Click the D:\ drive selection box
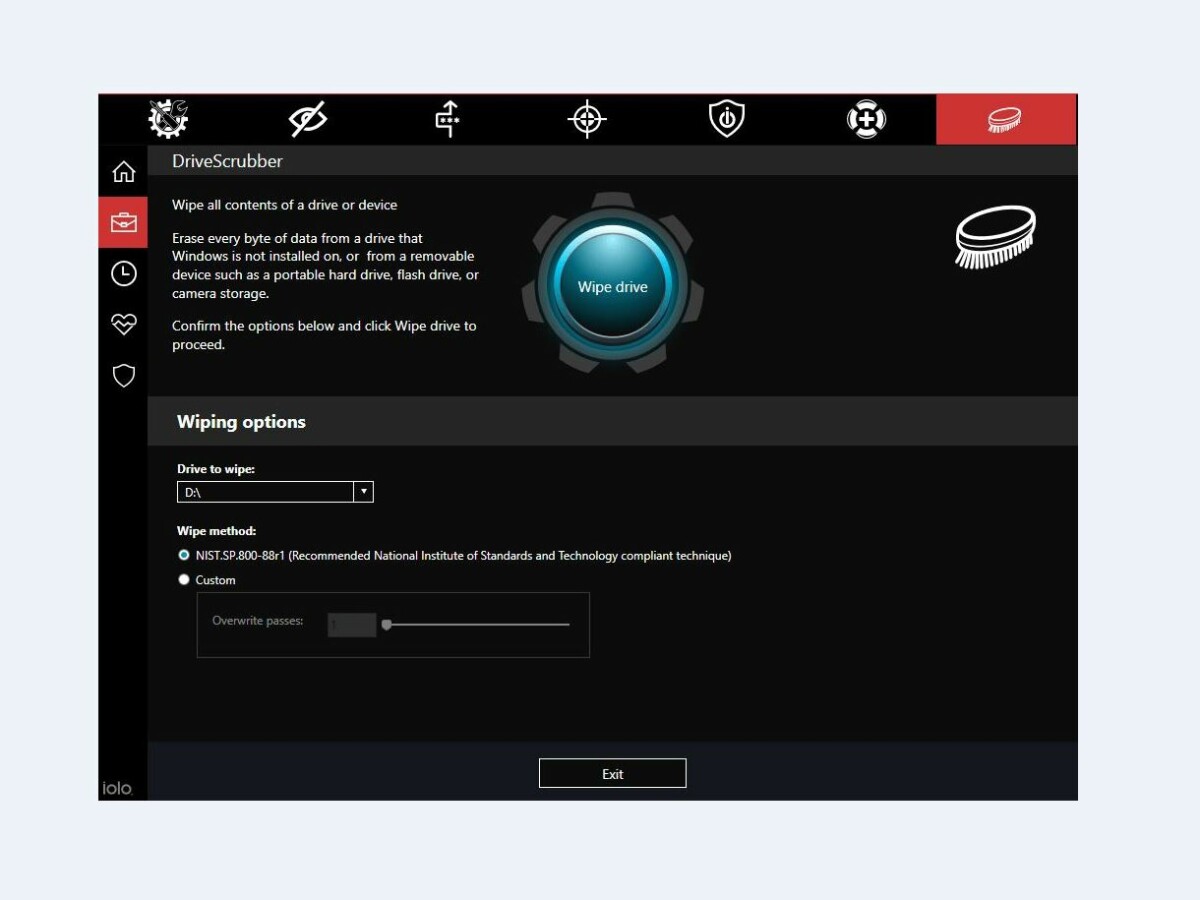Image resolution: width=1200 pixels, height=900 pixels. coord(265,492)
